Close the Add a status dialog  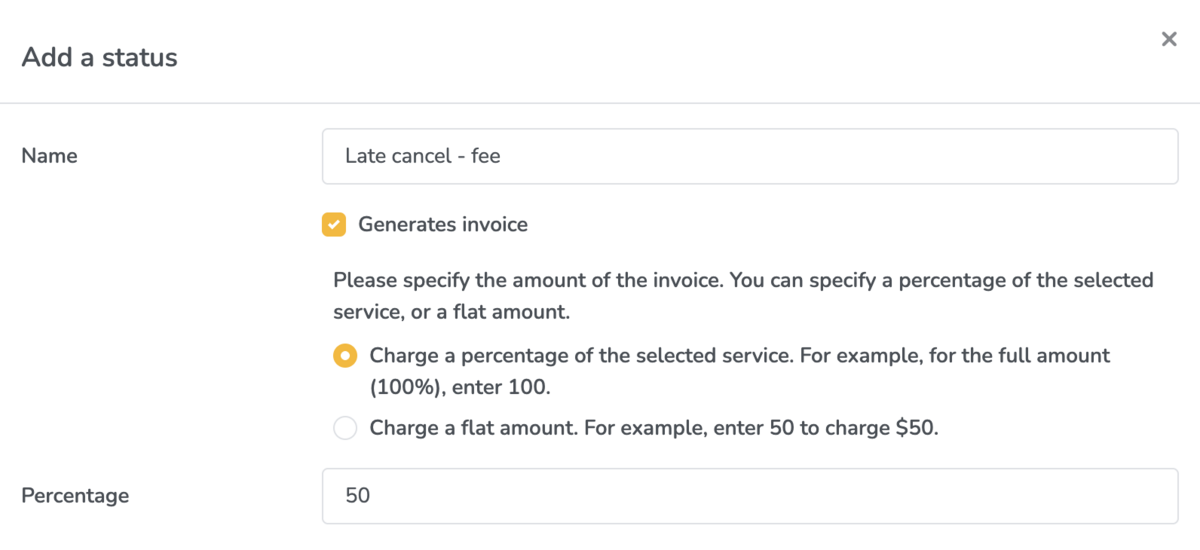(x=1168, y=40)
